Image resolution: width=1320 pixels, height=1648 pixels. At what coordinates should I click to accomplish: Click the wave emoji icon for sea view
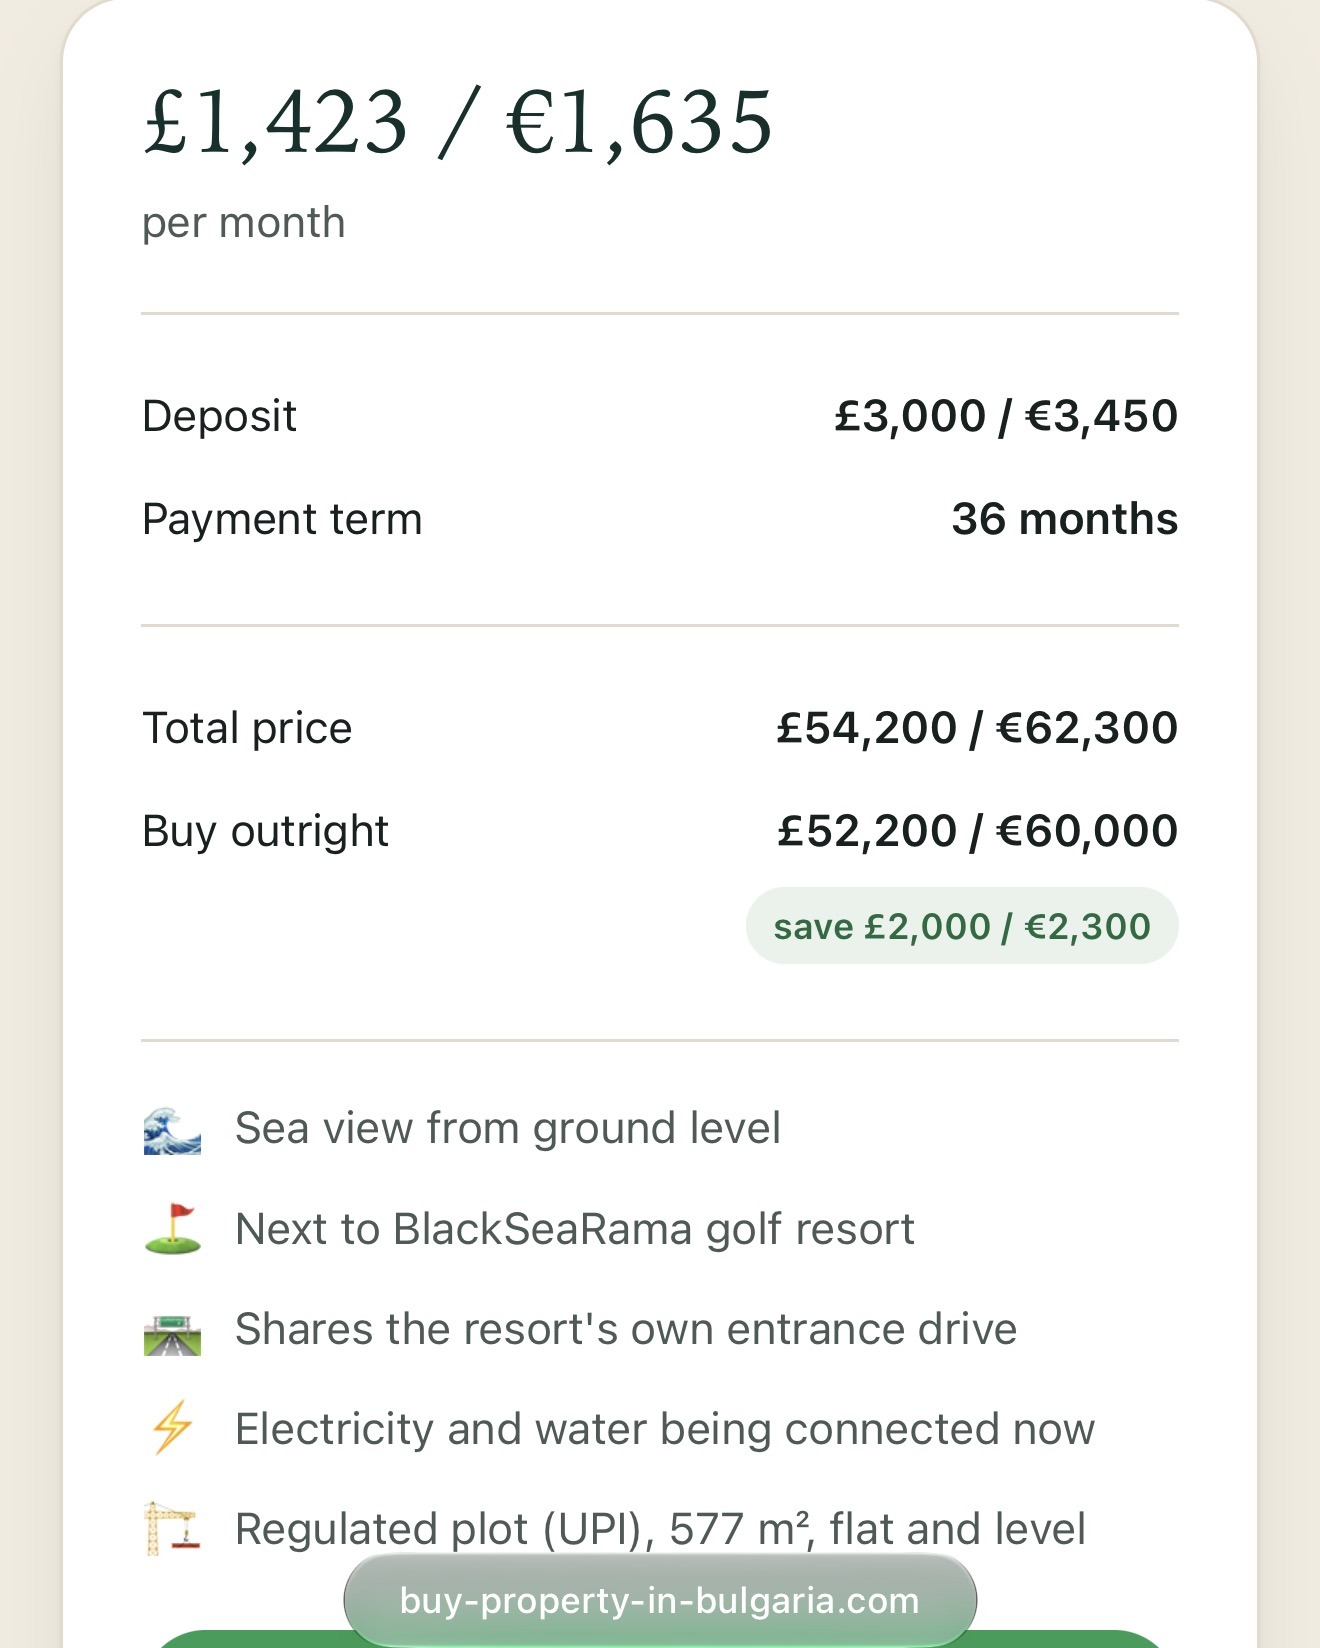172,1130
